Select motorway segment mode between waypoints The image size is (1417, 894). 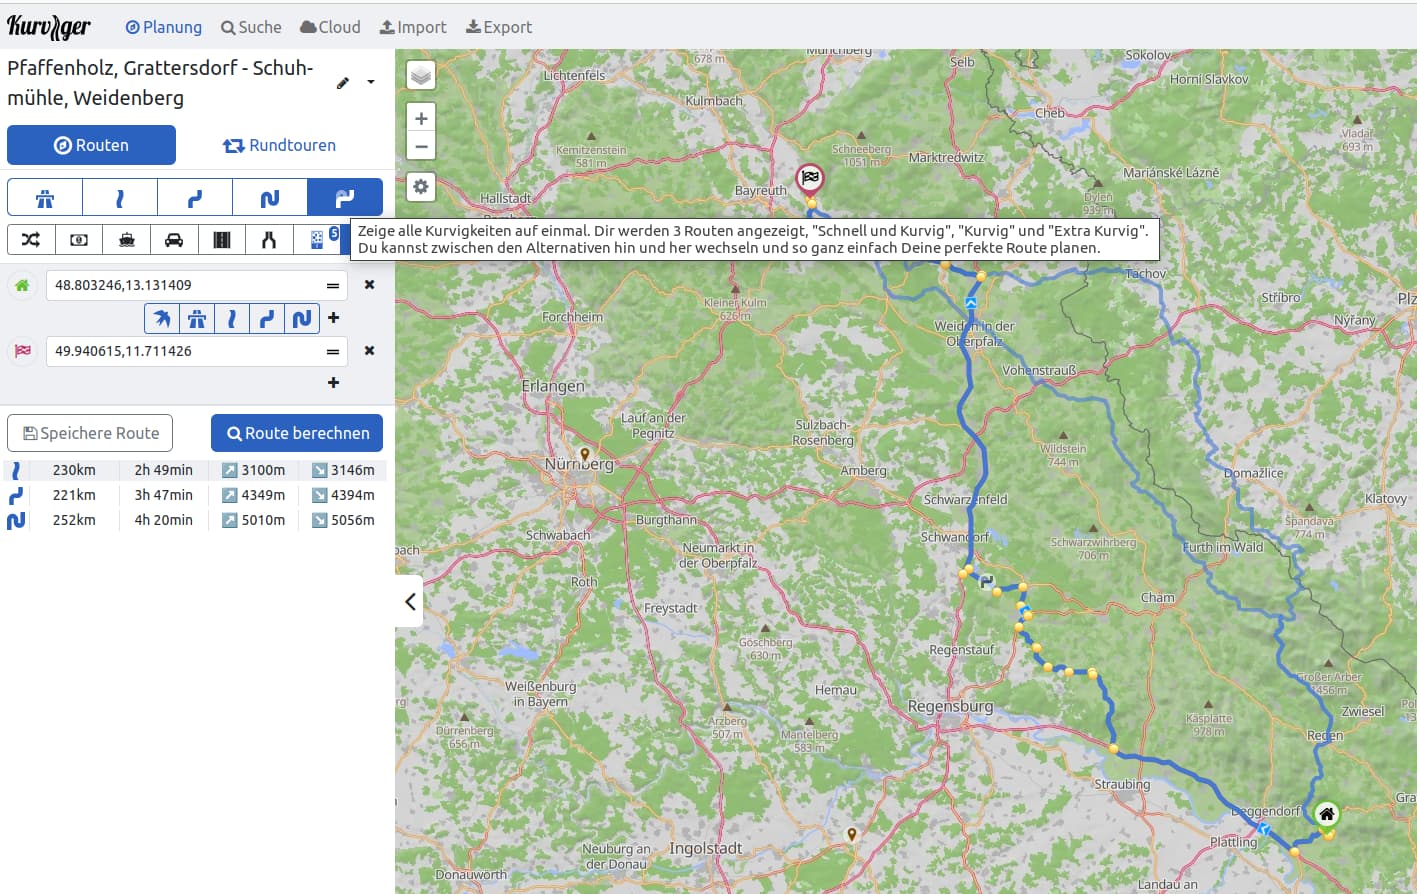pos(197,319)
